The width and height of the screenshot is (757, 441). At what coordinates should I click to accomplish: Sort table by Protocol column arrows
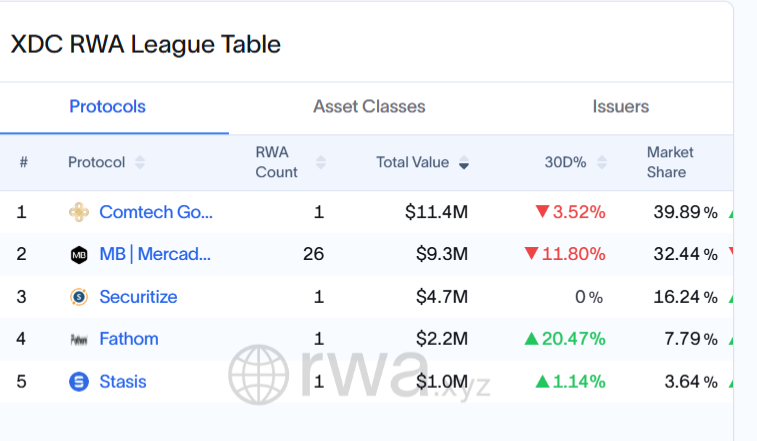pyautogui.click(x=140, y=162)
